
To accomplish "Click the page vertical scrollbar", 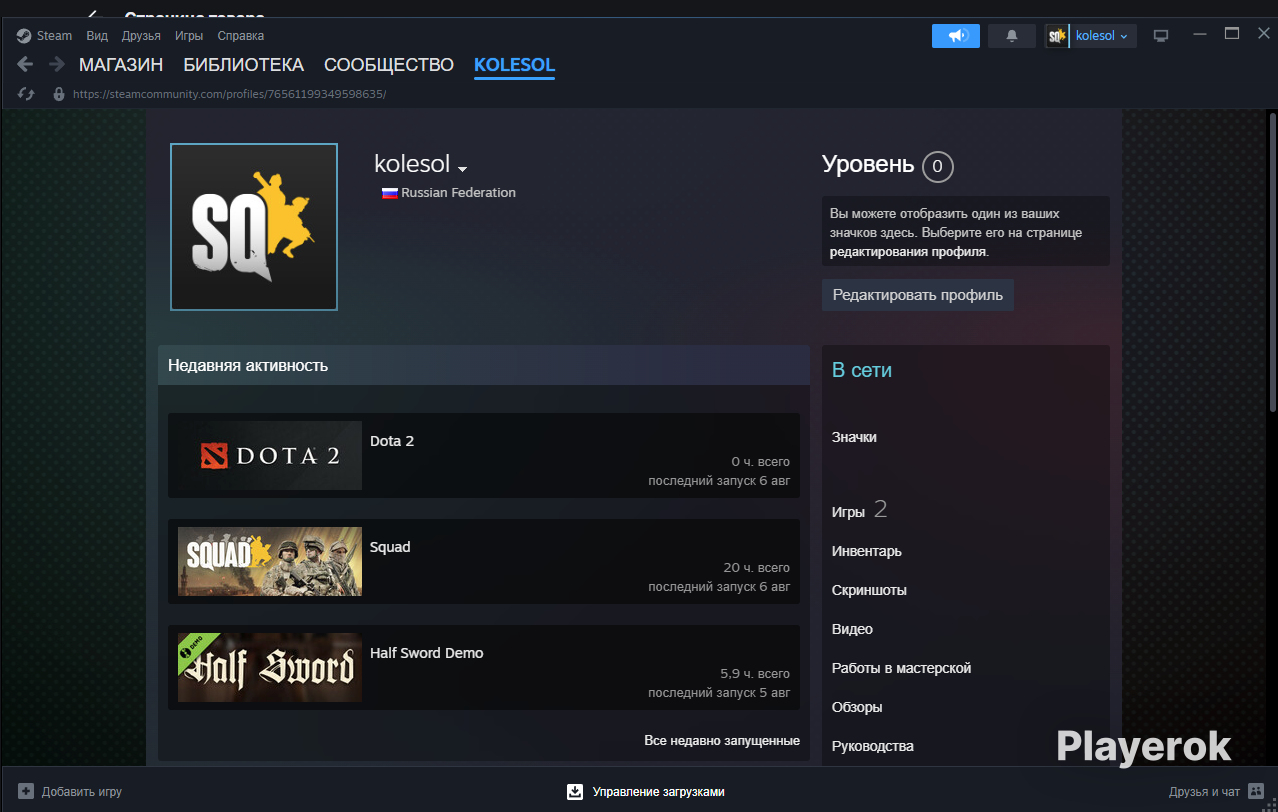I will [x=1273, y=260].
